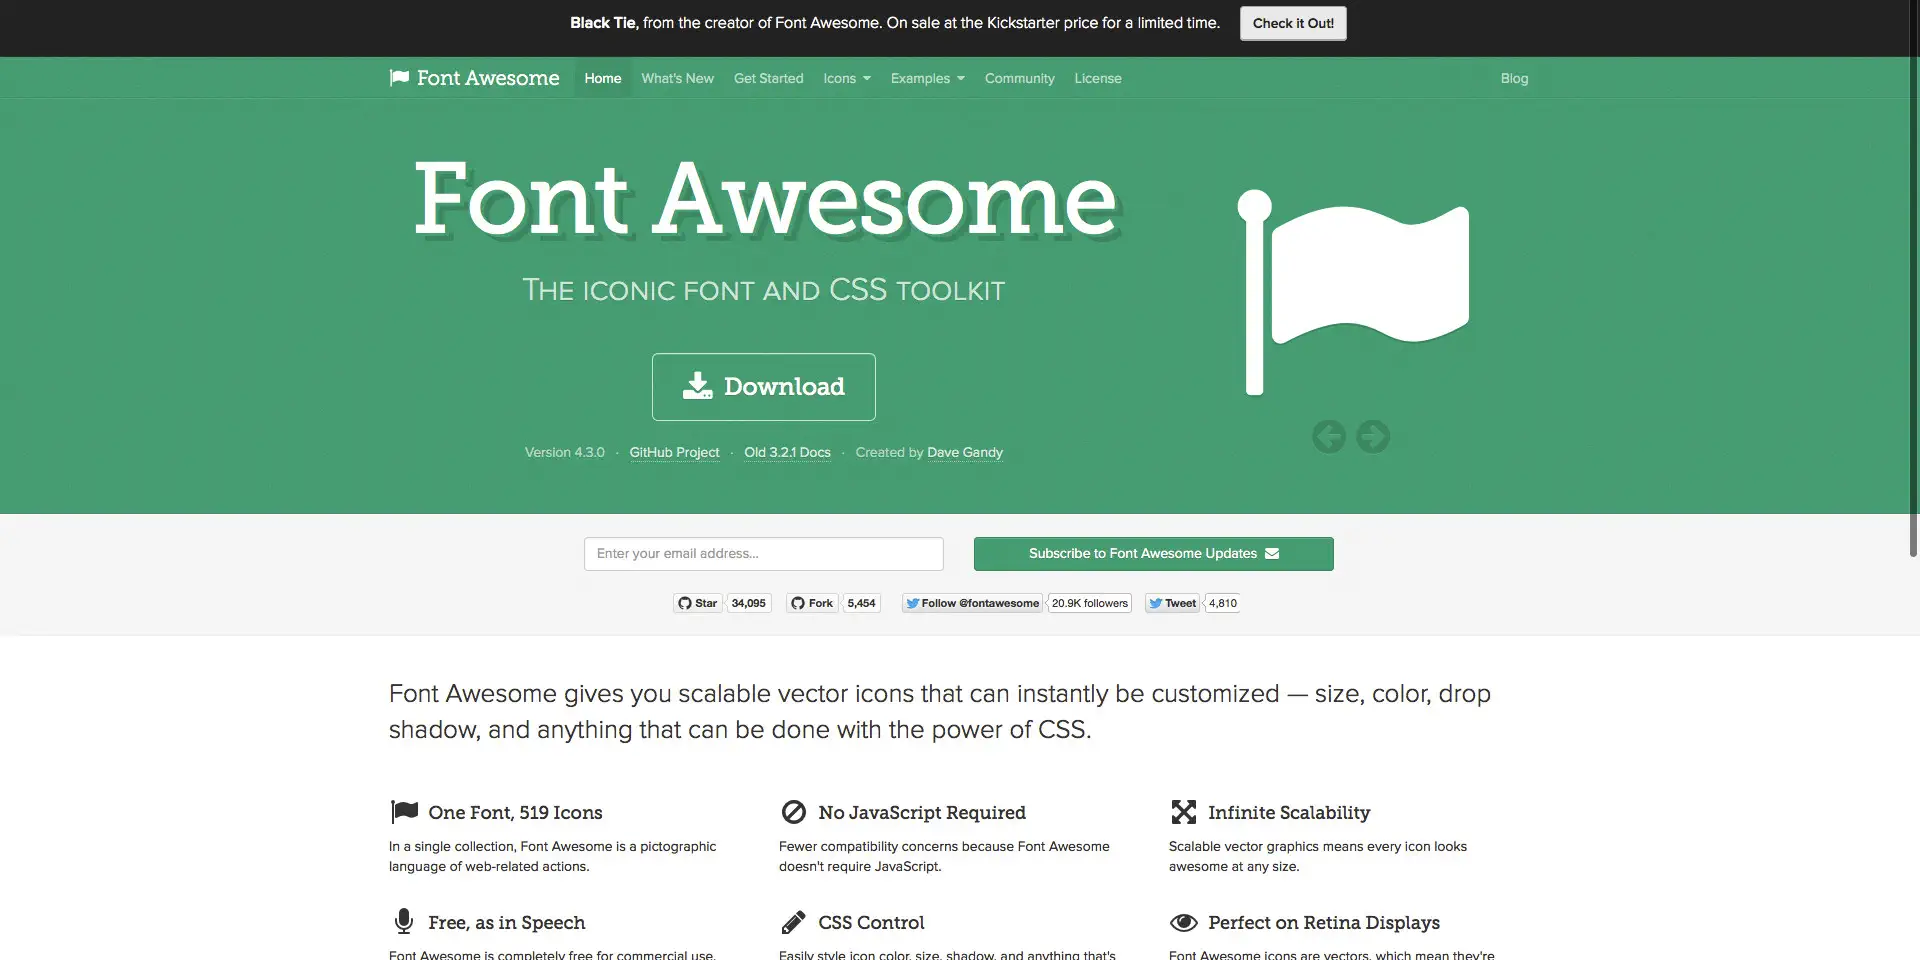Image resolution: width=1920 pixels, height=960 pixels.
Task: Click the flag icon beside One Font, 519 Icons
Action: pyautogui.click(x=404, y=811)
